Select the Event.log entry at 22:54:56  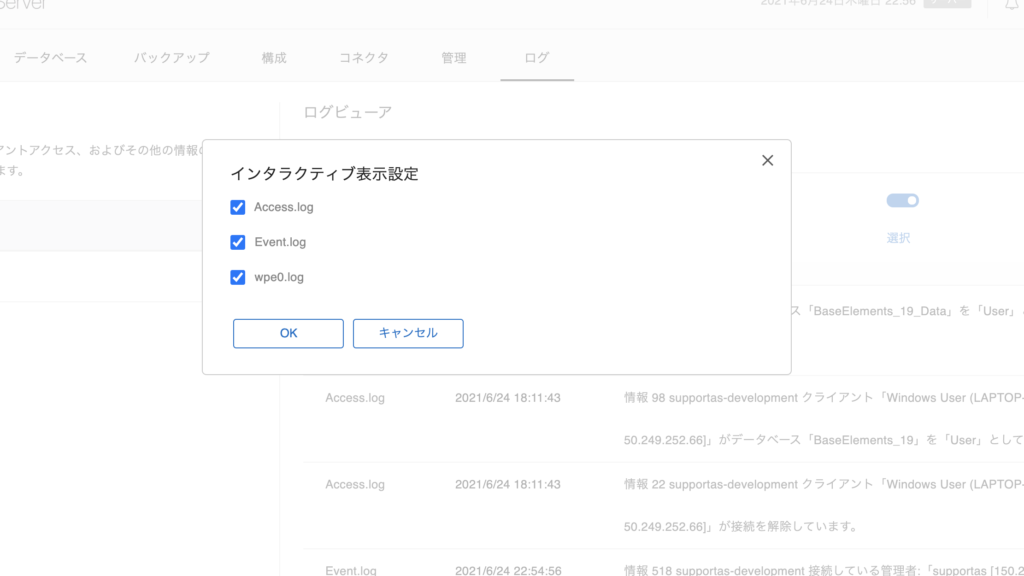[351, 570]
